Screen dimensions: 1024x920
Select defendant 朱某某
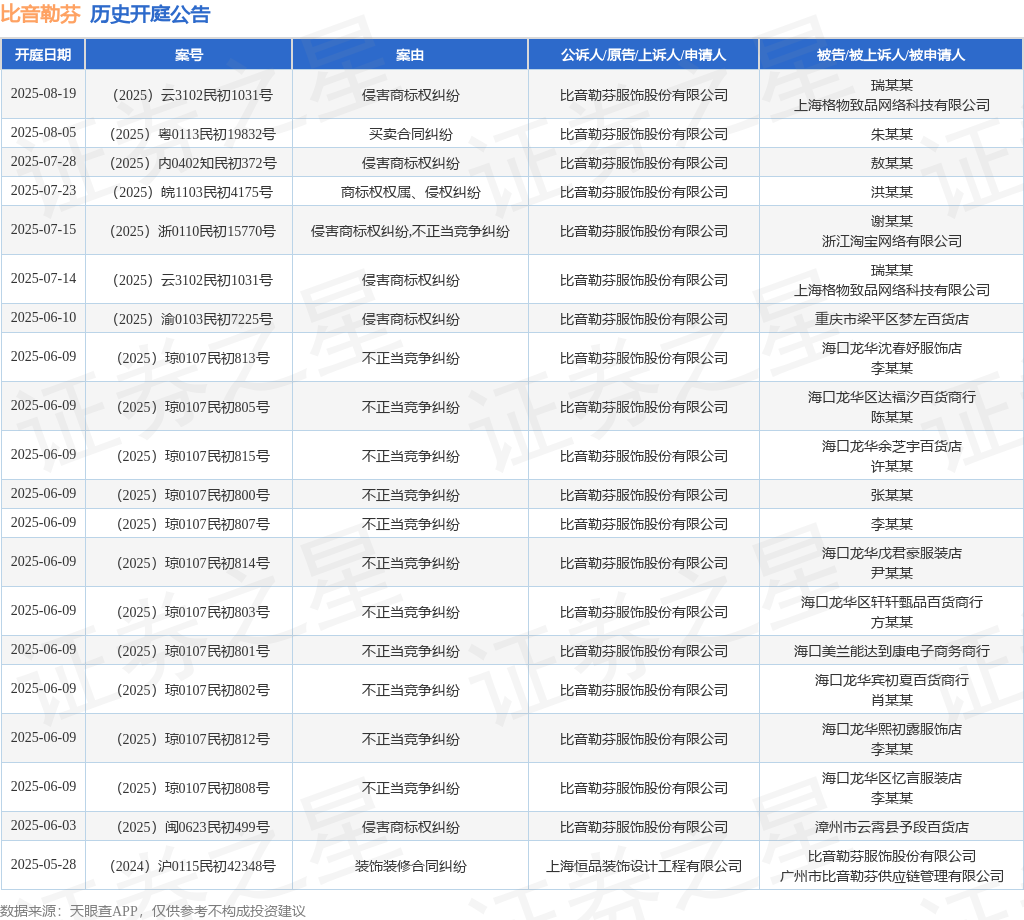(x=891, y=135)
